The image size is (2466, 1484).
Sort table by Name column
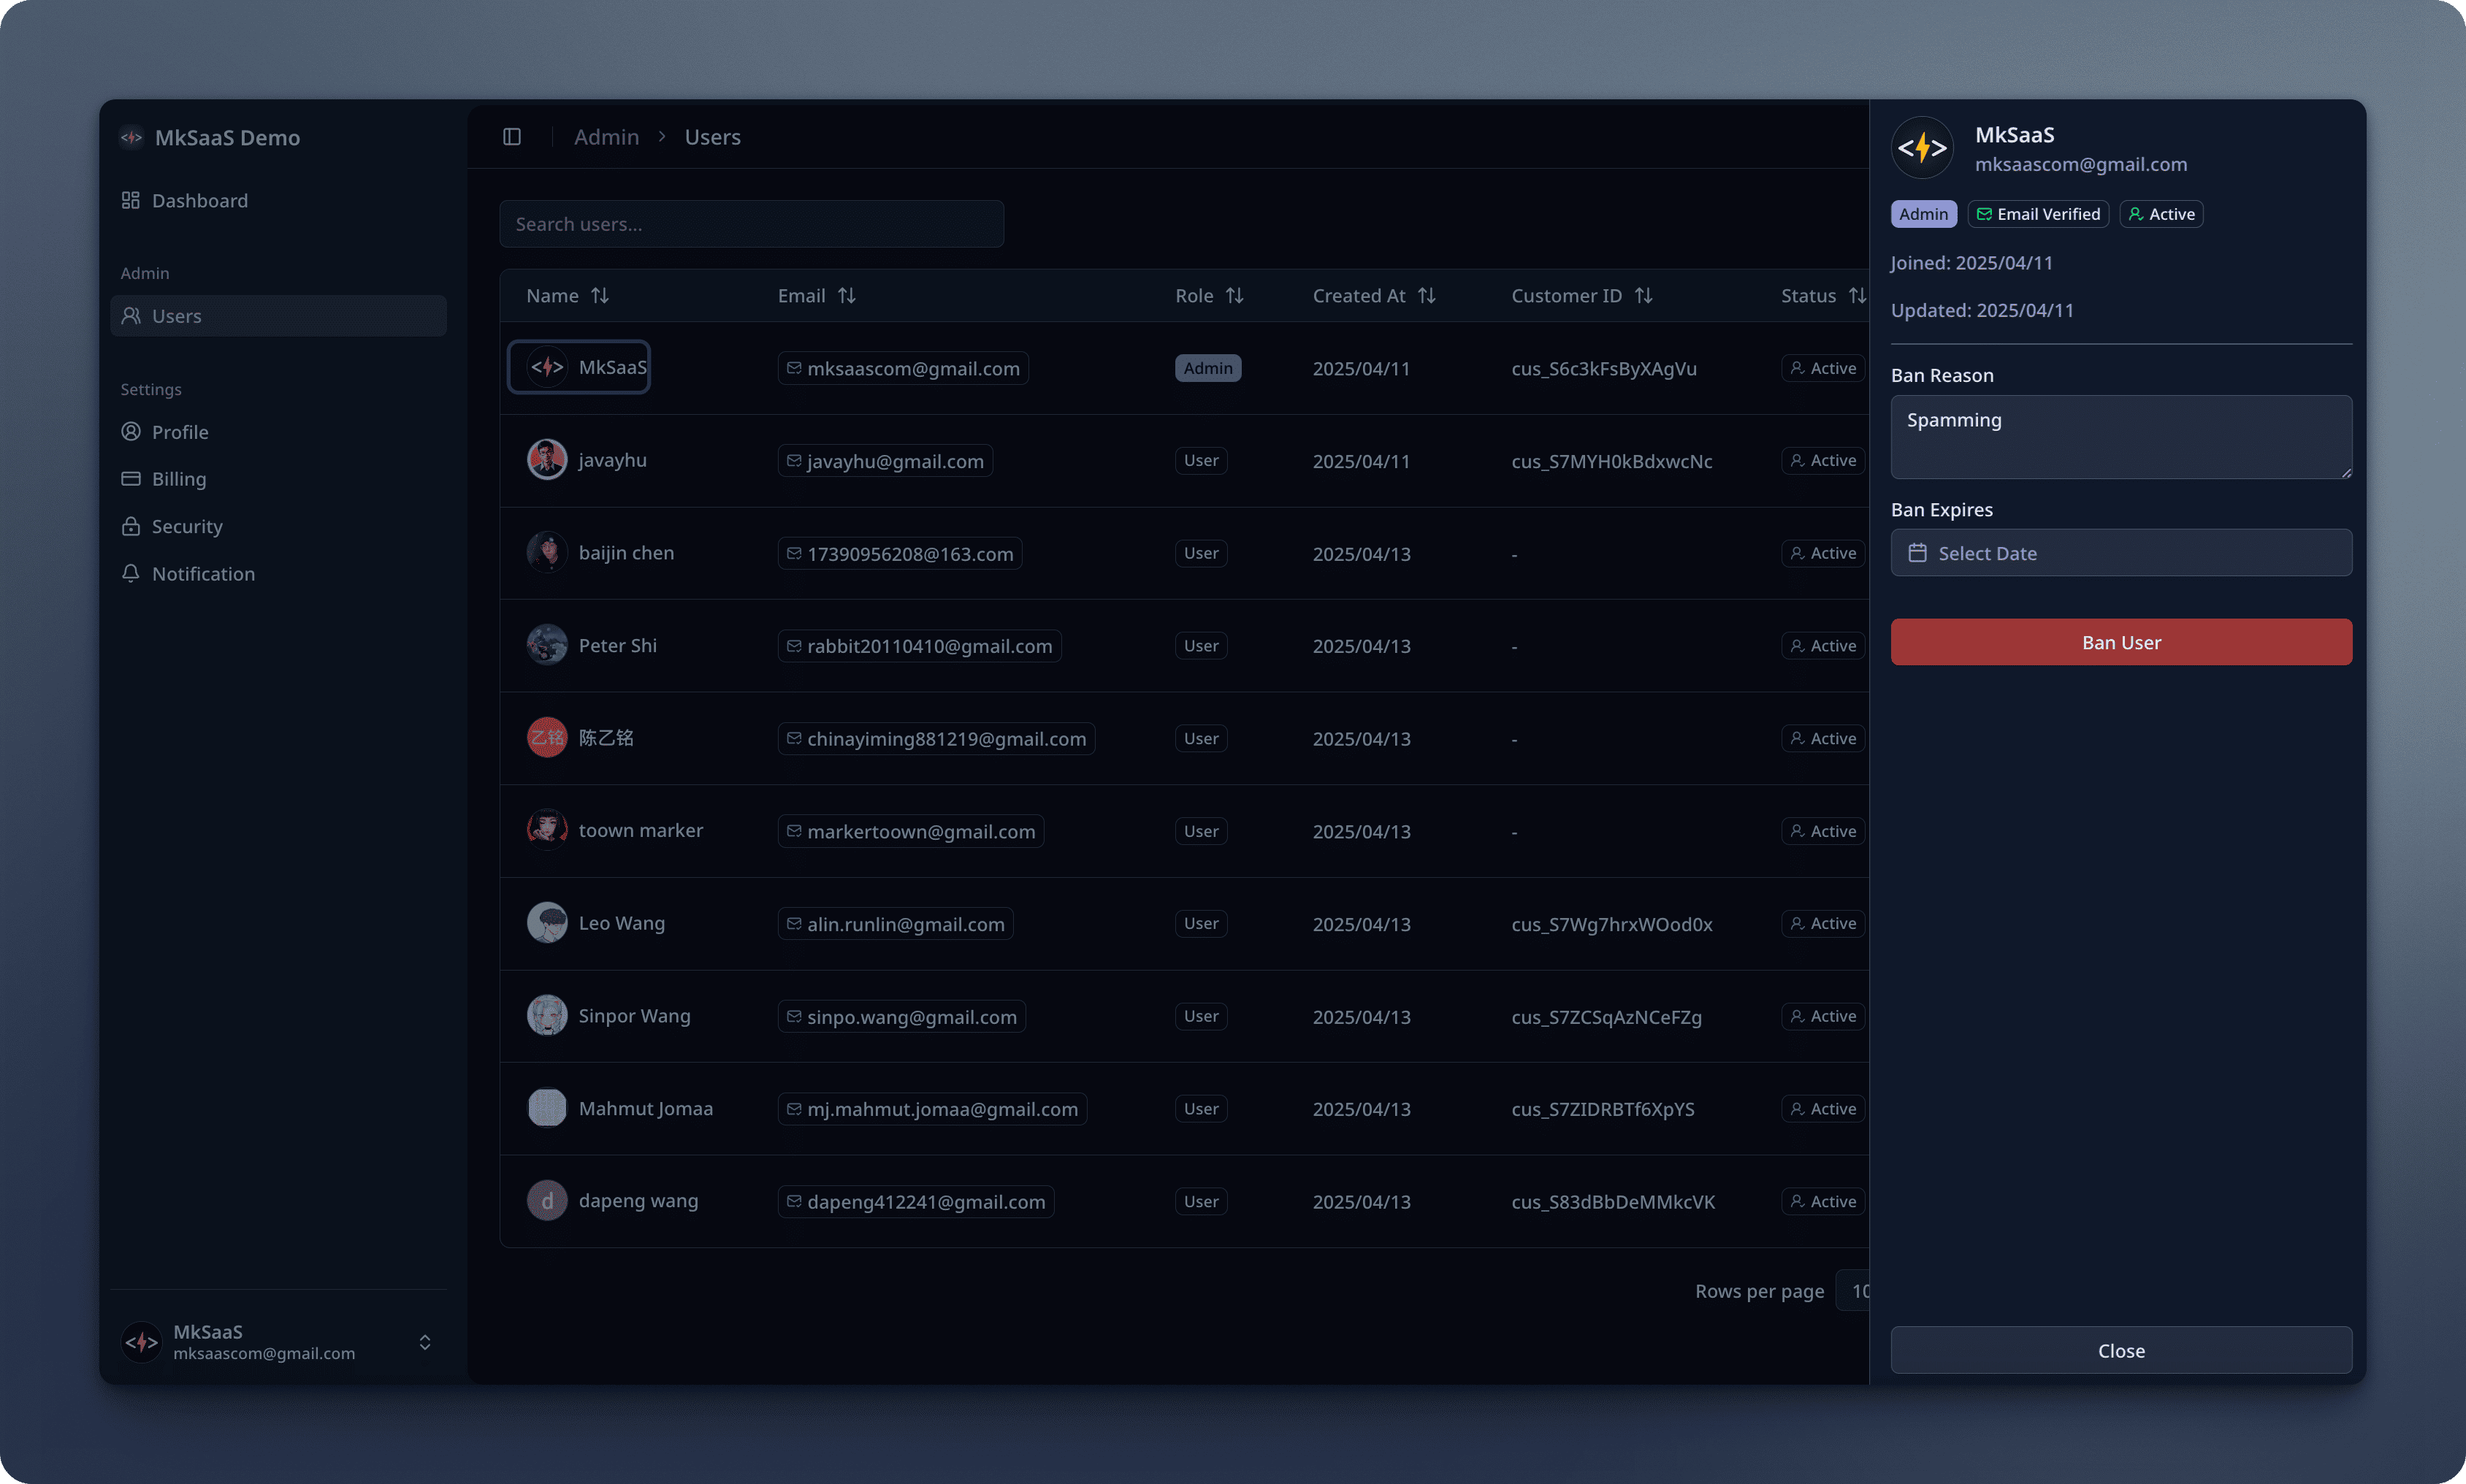(599, 296)
